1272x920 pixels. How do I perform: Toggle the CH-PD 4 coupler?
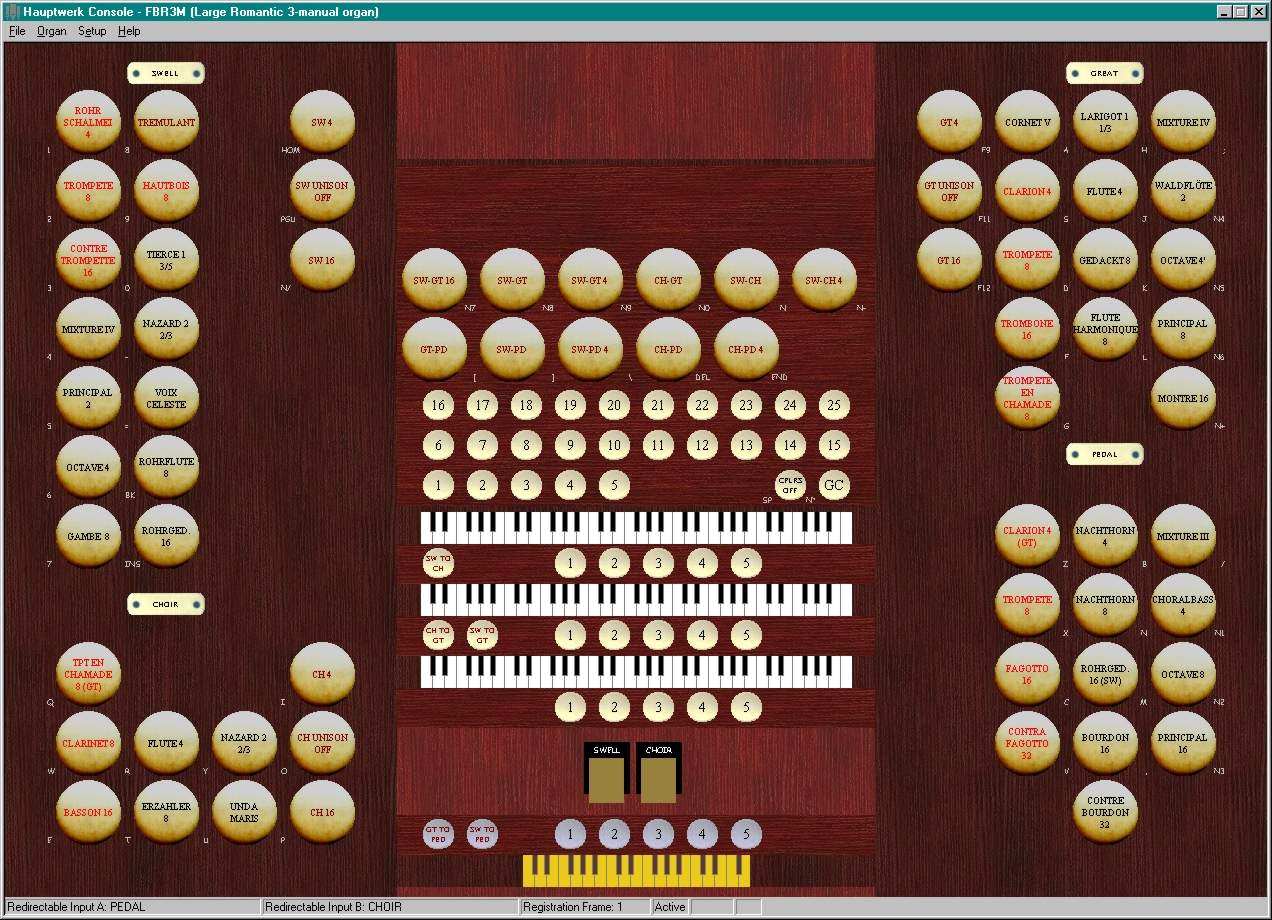pos(746,349)
